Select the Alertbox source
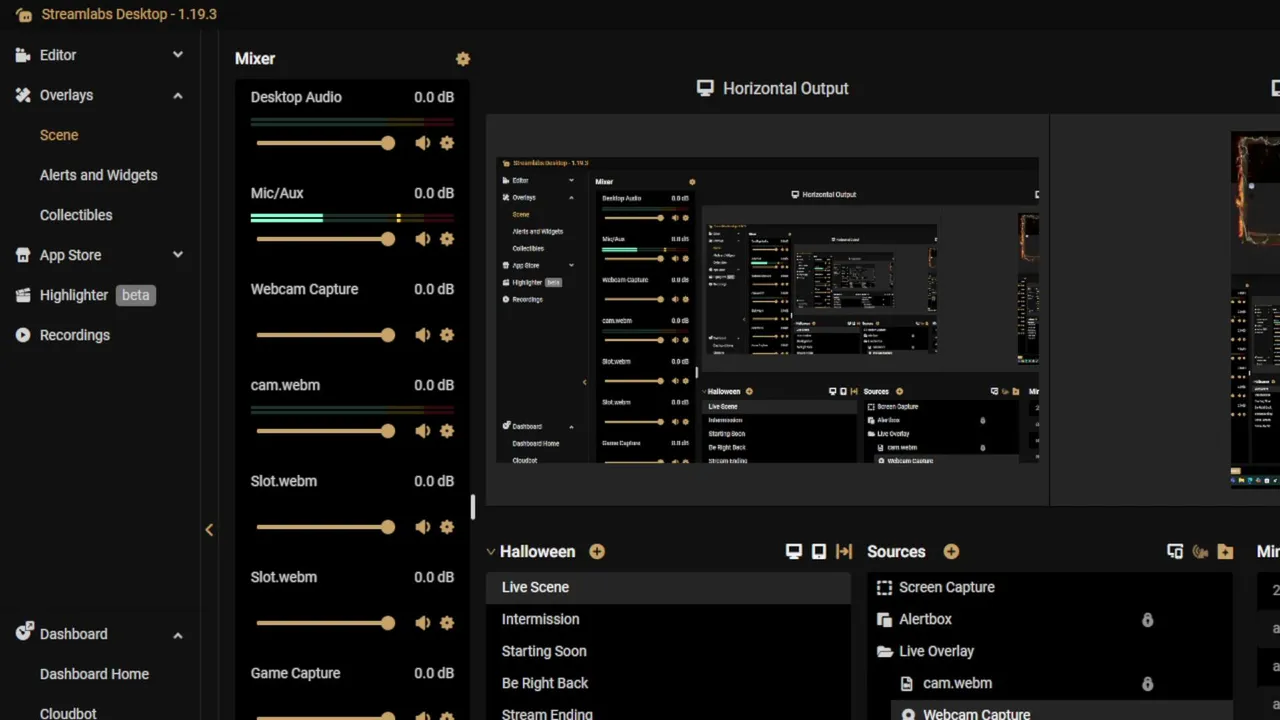The image size is (1280, 720). [1050, 619]
